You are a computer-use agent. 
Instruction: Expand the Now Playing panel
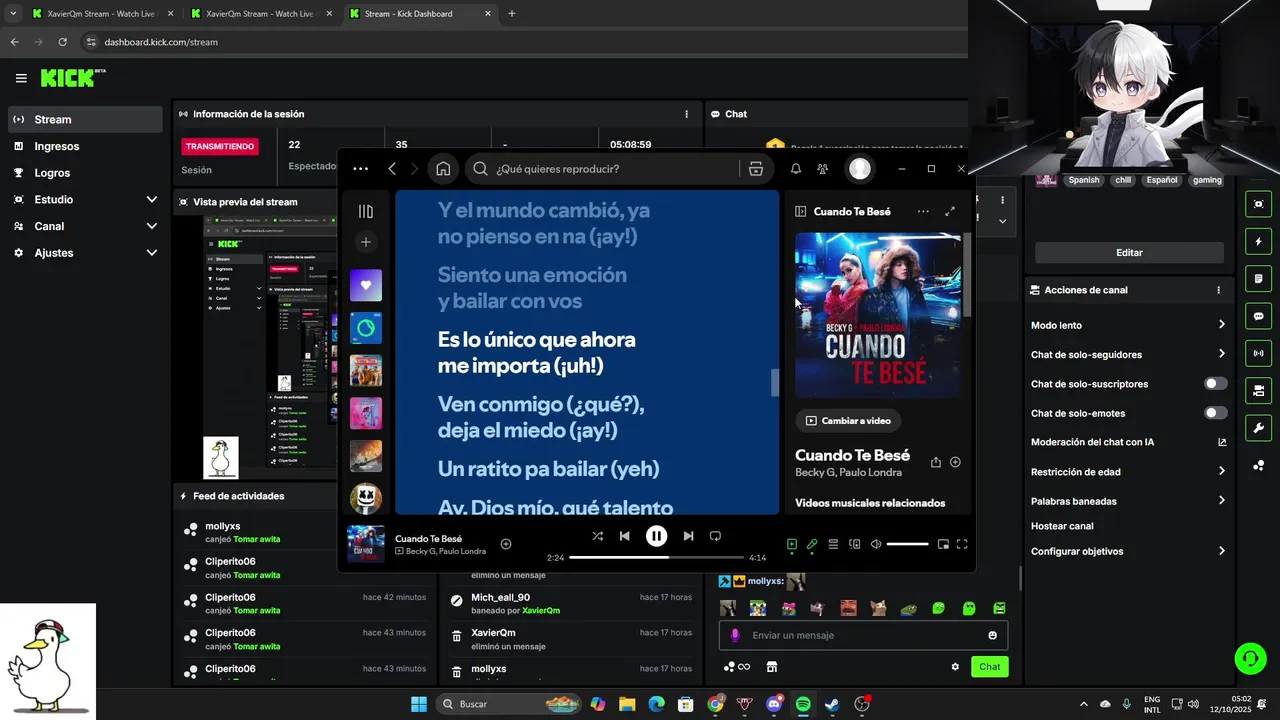pos(950,211)
